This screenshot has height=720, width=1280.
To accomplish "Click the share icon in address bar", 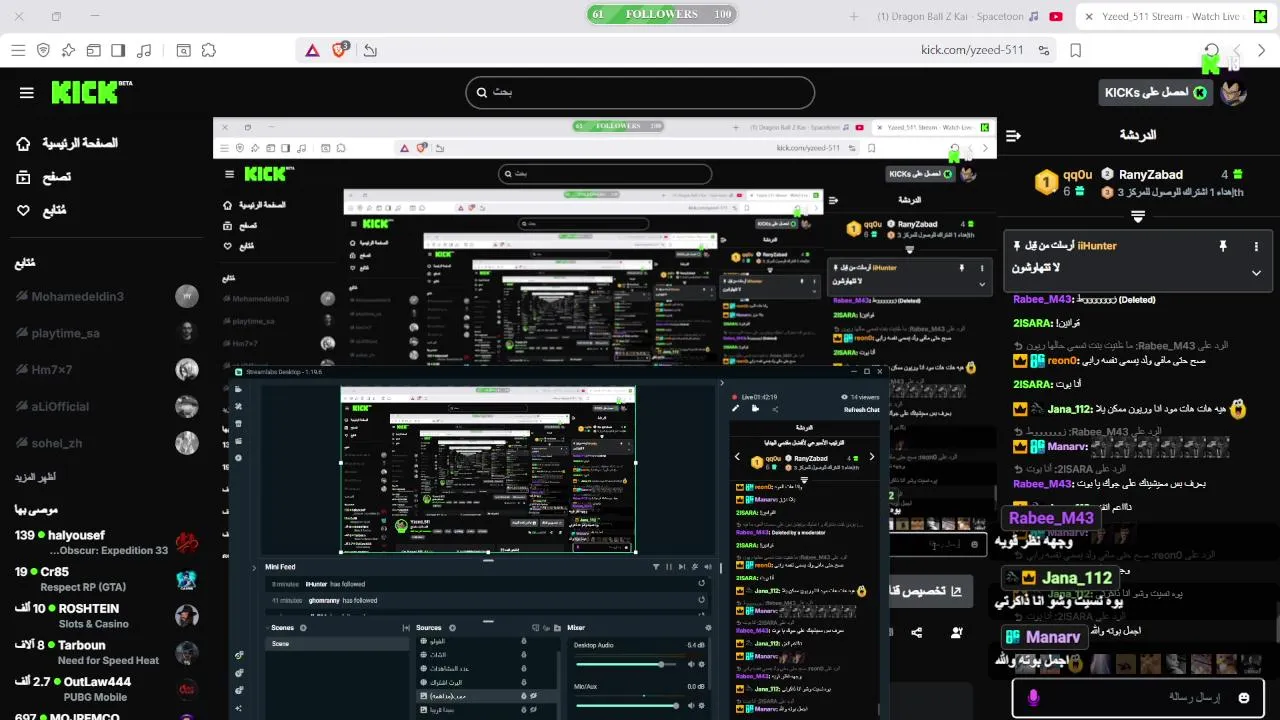I will tap(370, 50).
